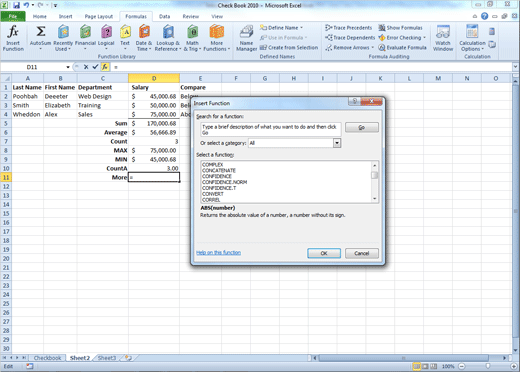Select row 11 header

pos(6,177)
